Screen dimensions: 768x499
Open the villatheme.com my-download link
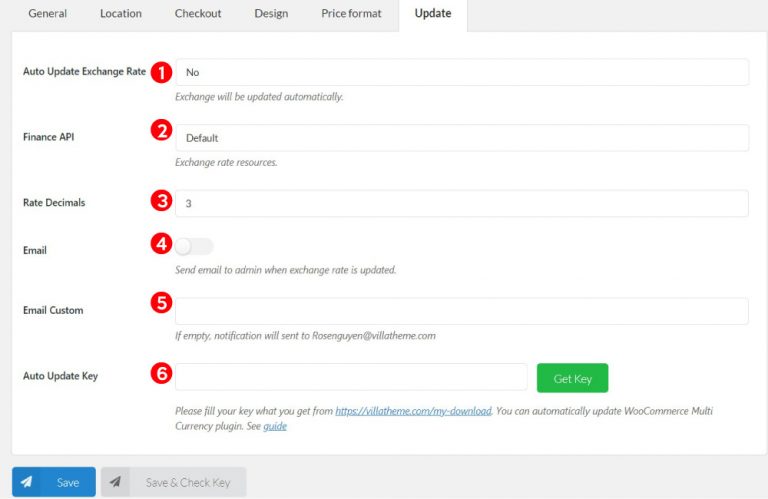point(413,411)
